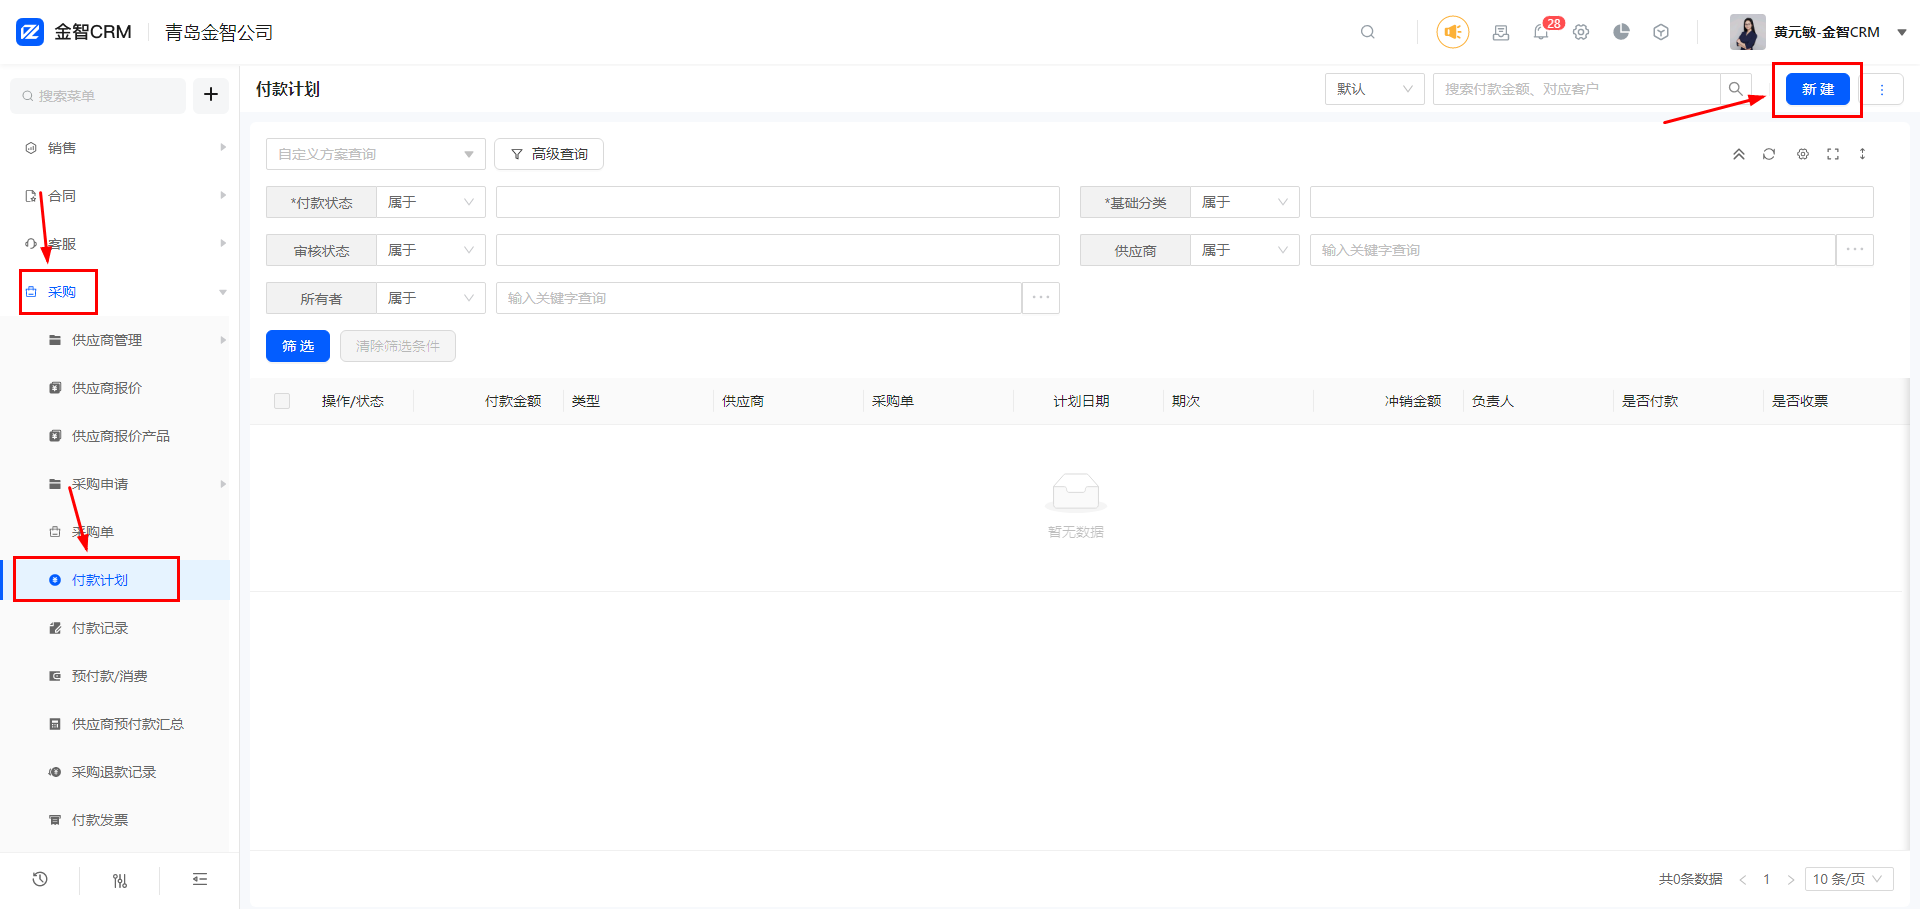This screenshot has height=909, width=1920.
Task: Click the cube icon in top bar
Action: coord(1661,32)
